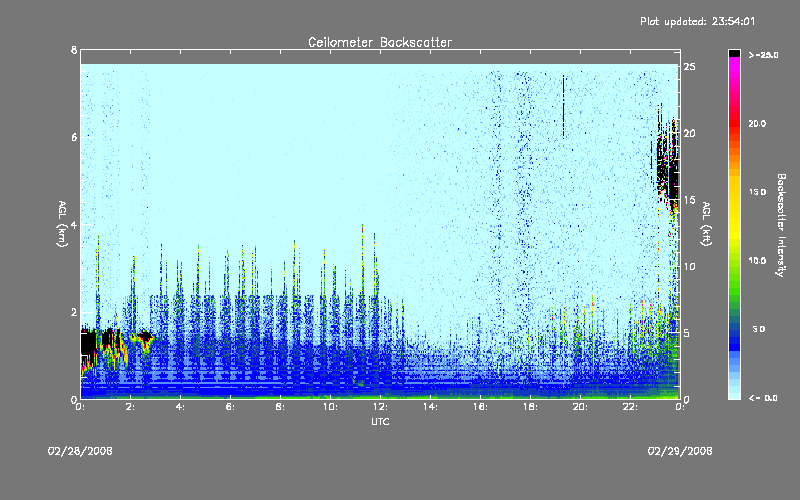Image resolution: width=800 pixels, height=500 pixels.
Task: Click the "2:" UTC hour tick label
Action: [131, 407]
